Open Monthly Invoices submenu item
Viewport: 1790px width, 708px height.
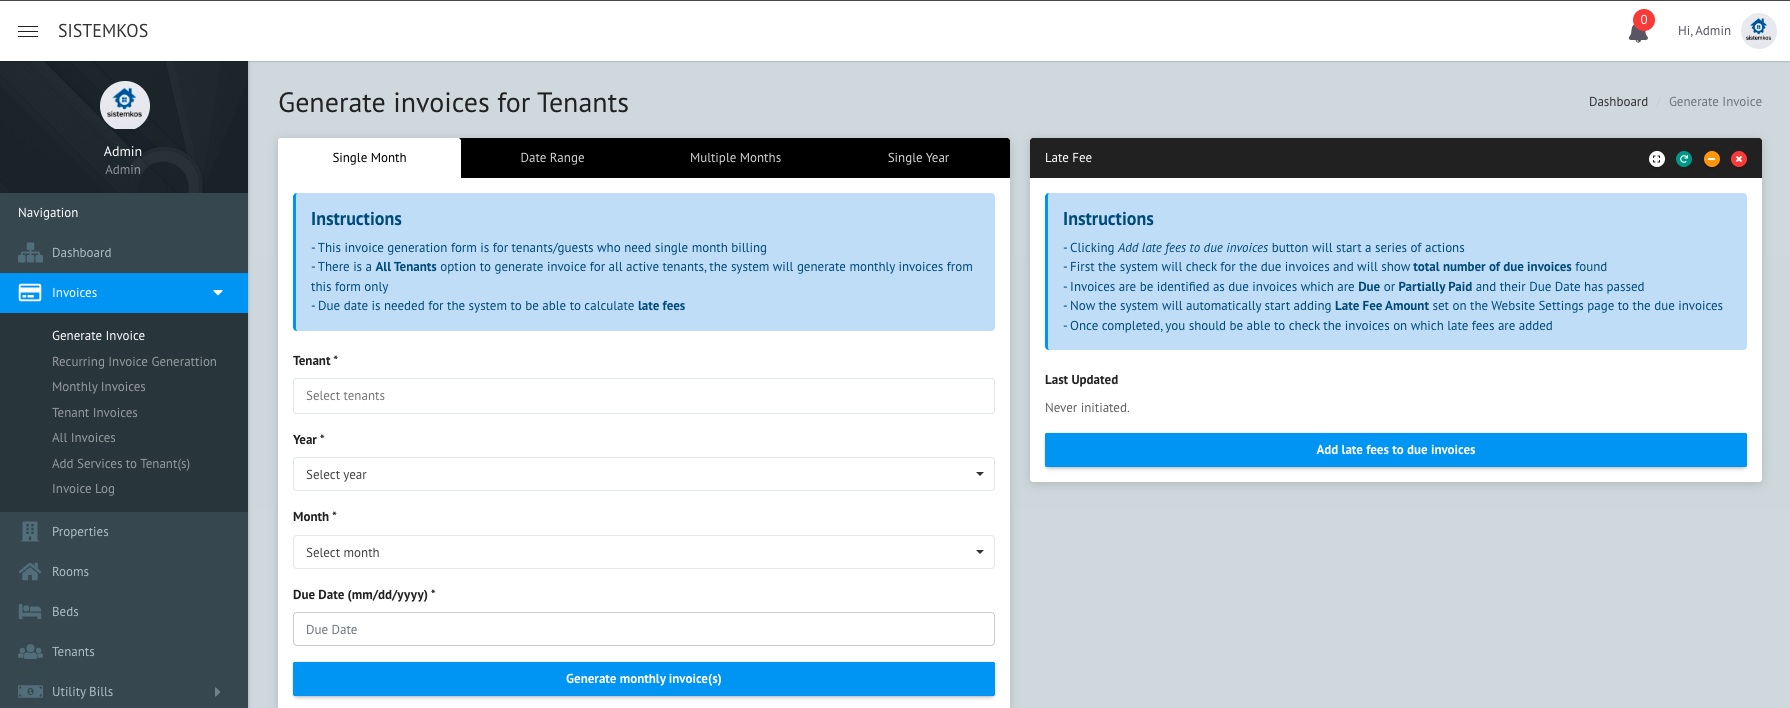point(99,387)
